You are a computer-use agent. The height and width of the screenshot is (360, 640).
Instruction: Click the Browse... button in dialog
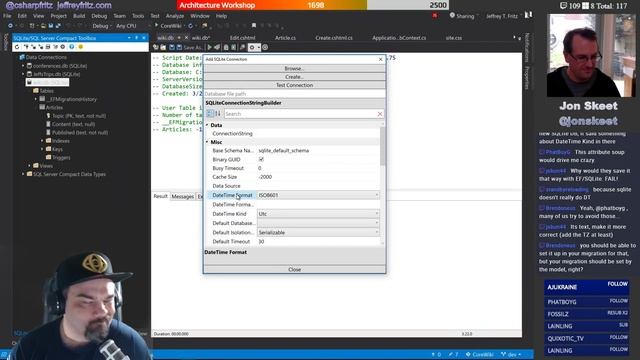click(294, 68)
